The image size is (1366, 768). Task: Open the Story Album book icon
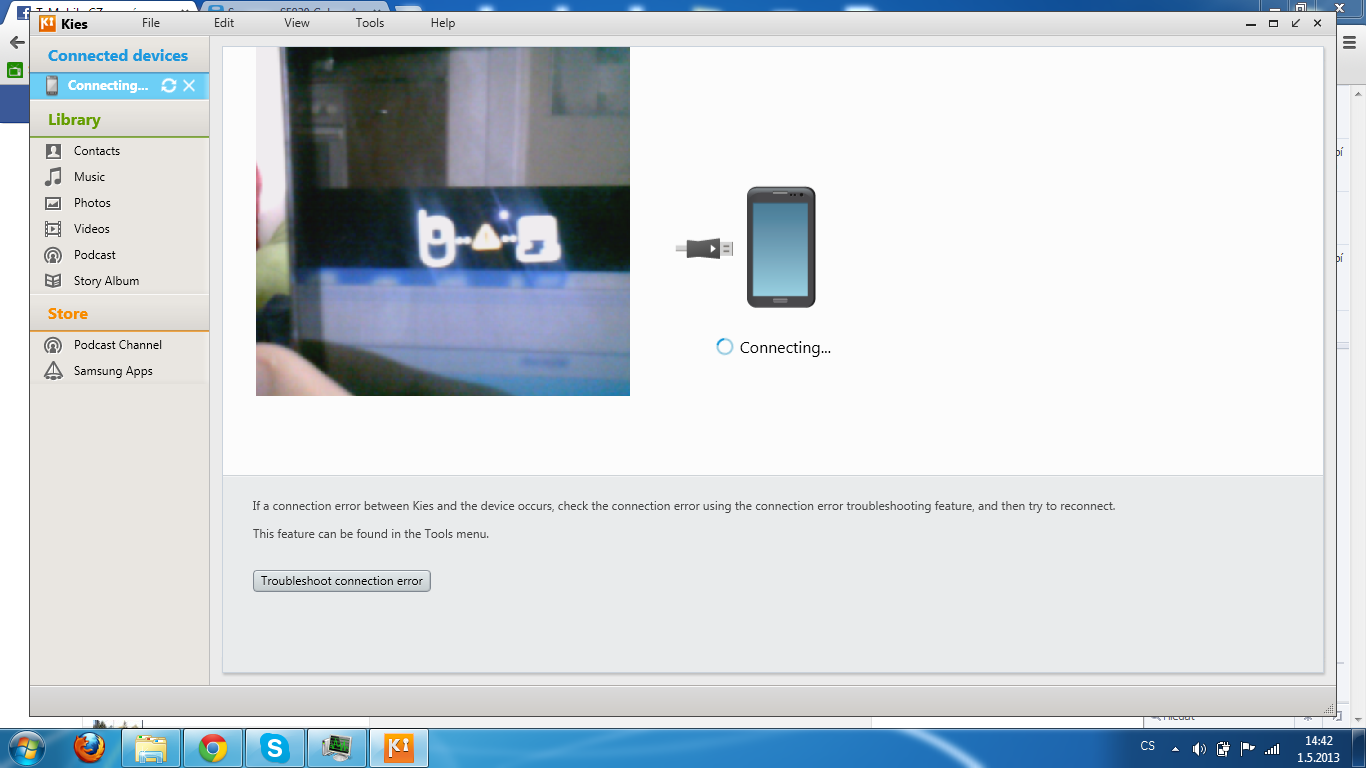point(53,281)
